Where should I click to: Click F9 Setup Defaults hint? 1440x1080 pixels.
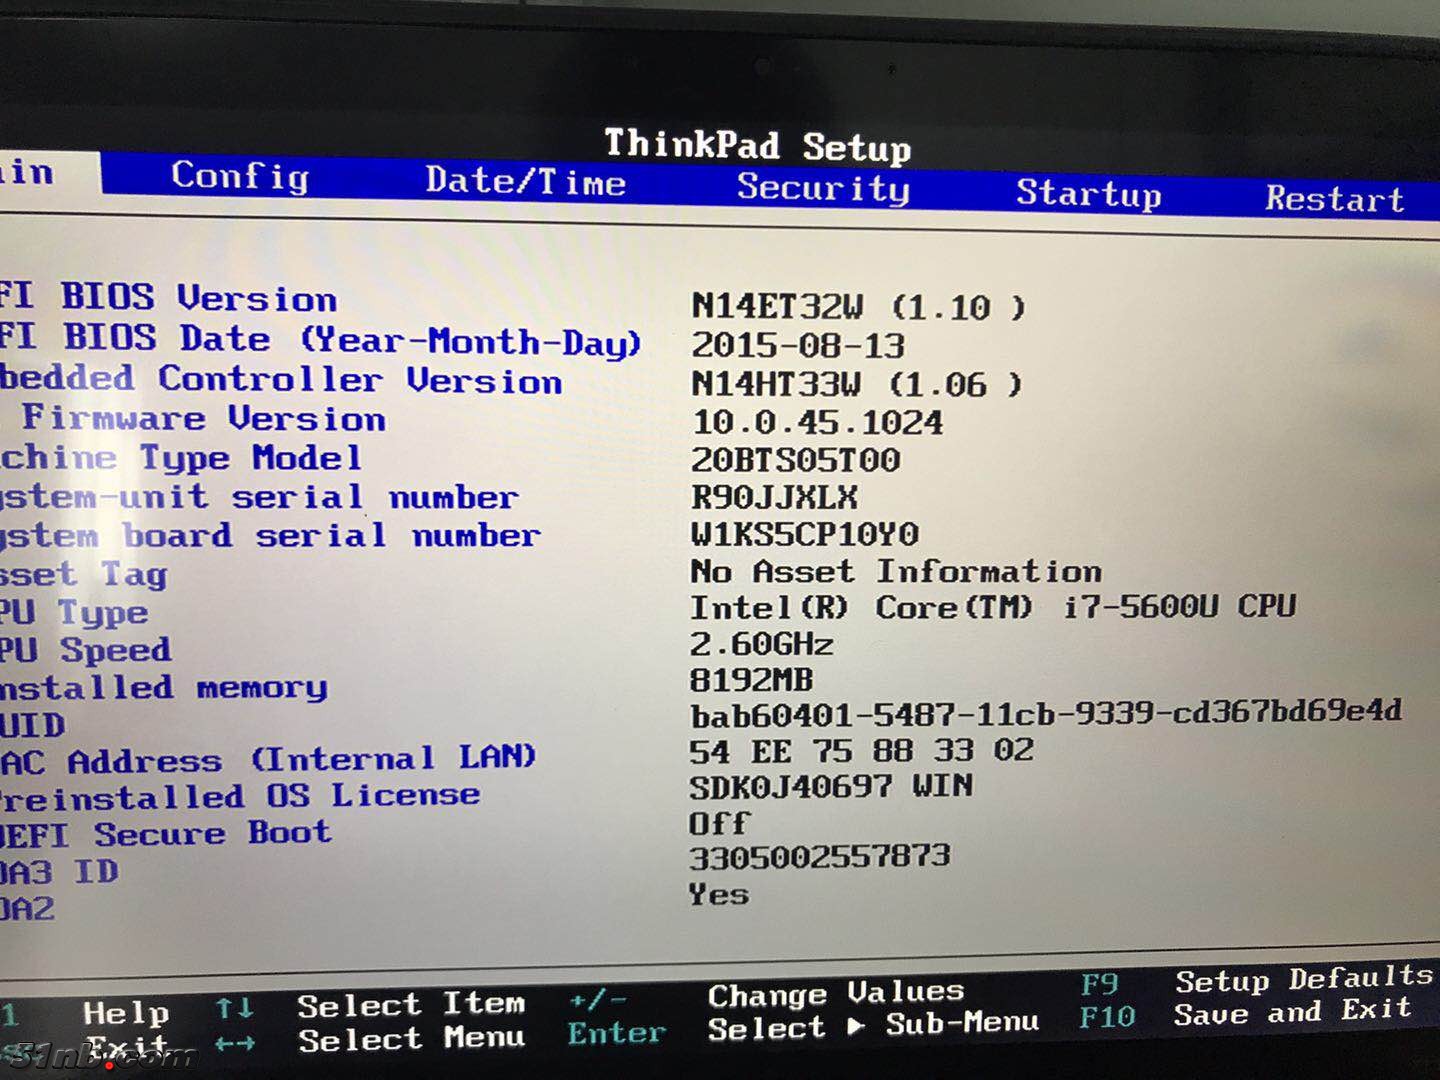1257,980
